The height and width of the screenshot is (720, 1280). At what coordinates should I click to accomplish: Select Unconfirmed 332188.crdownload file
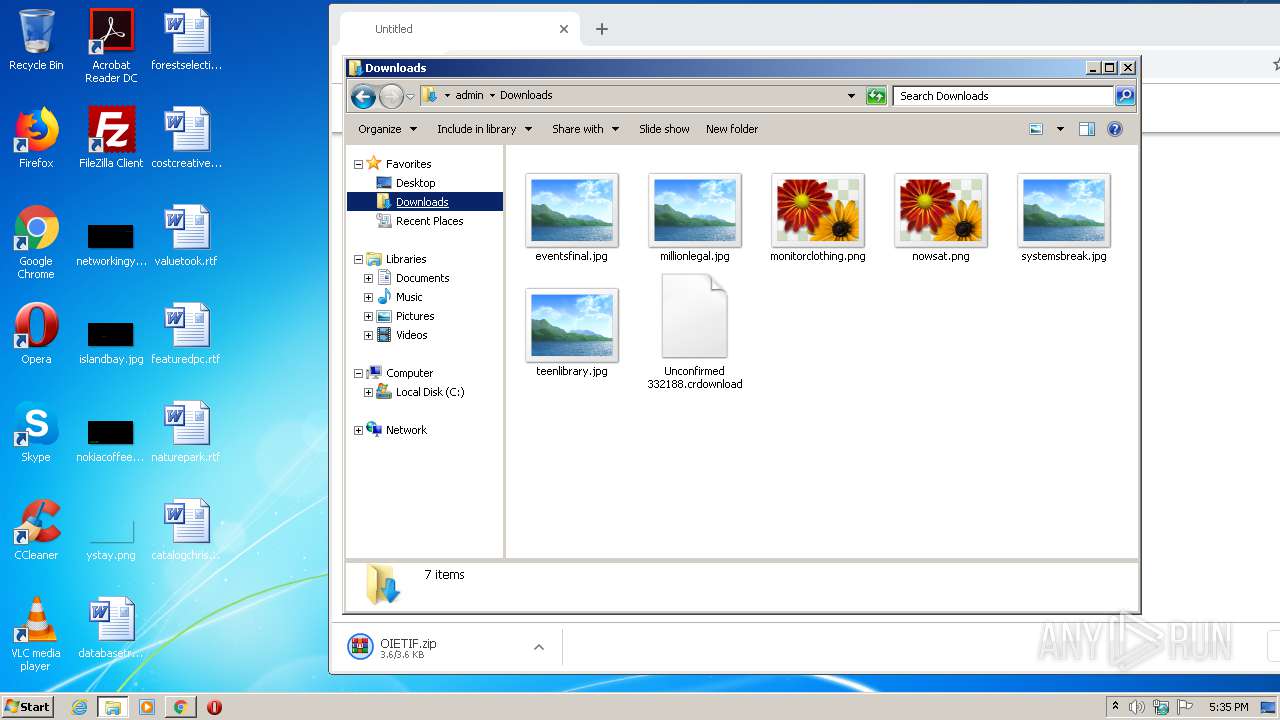point(695,332)
